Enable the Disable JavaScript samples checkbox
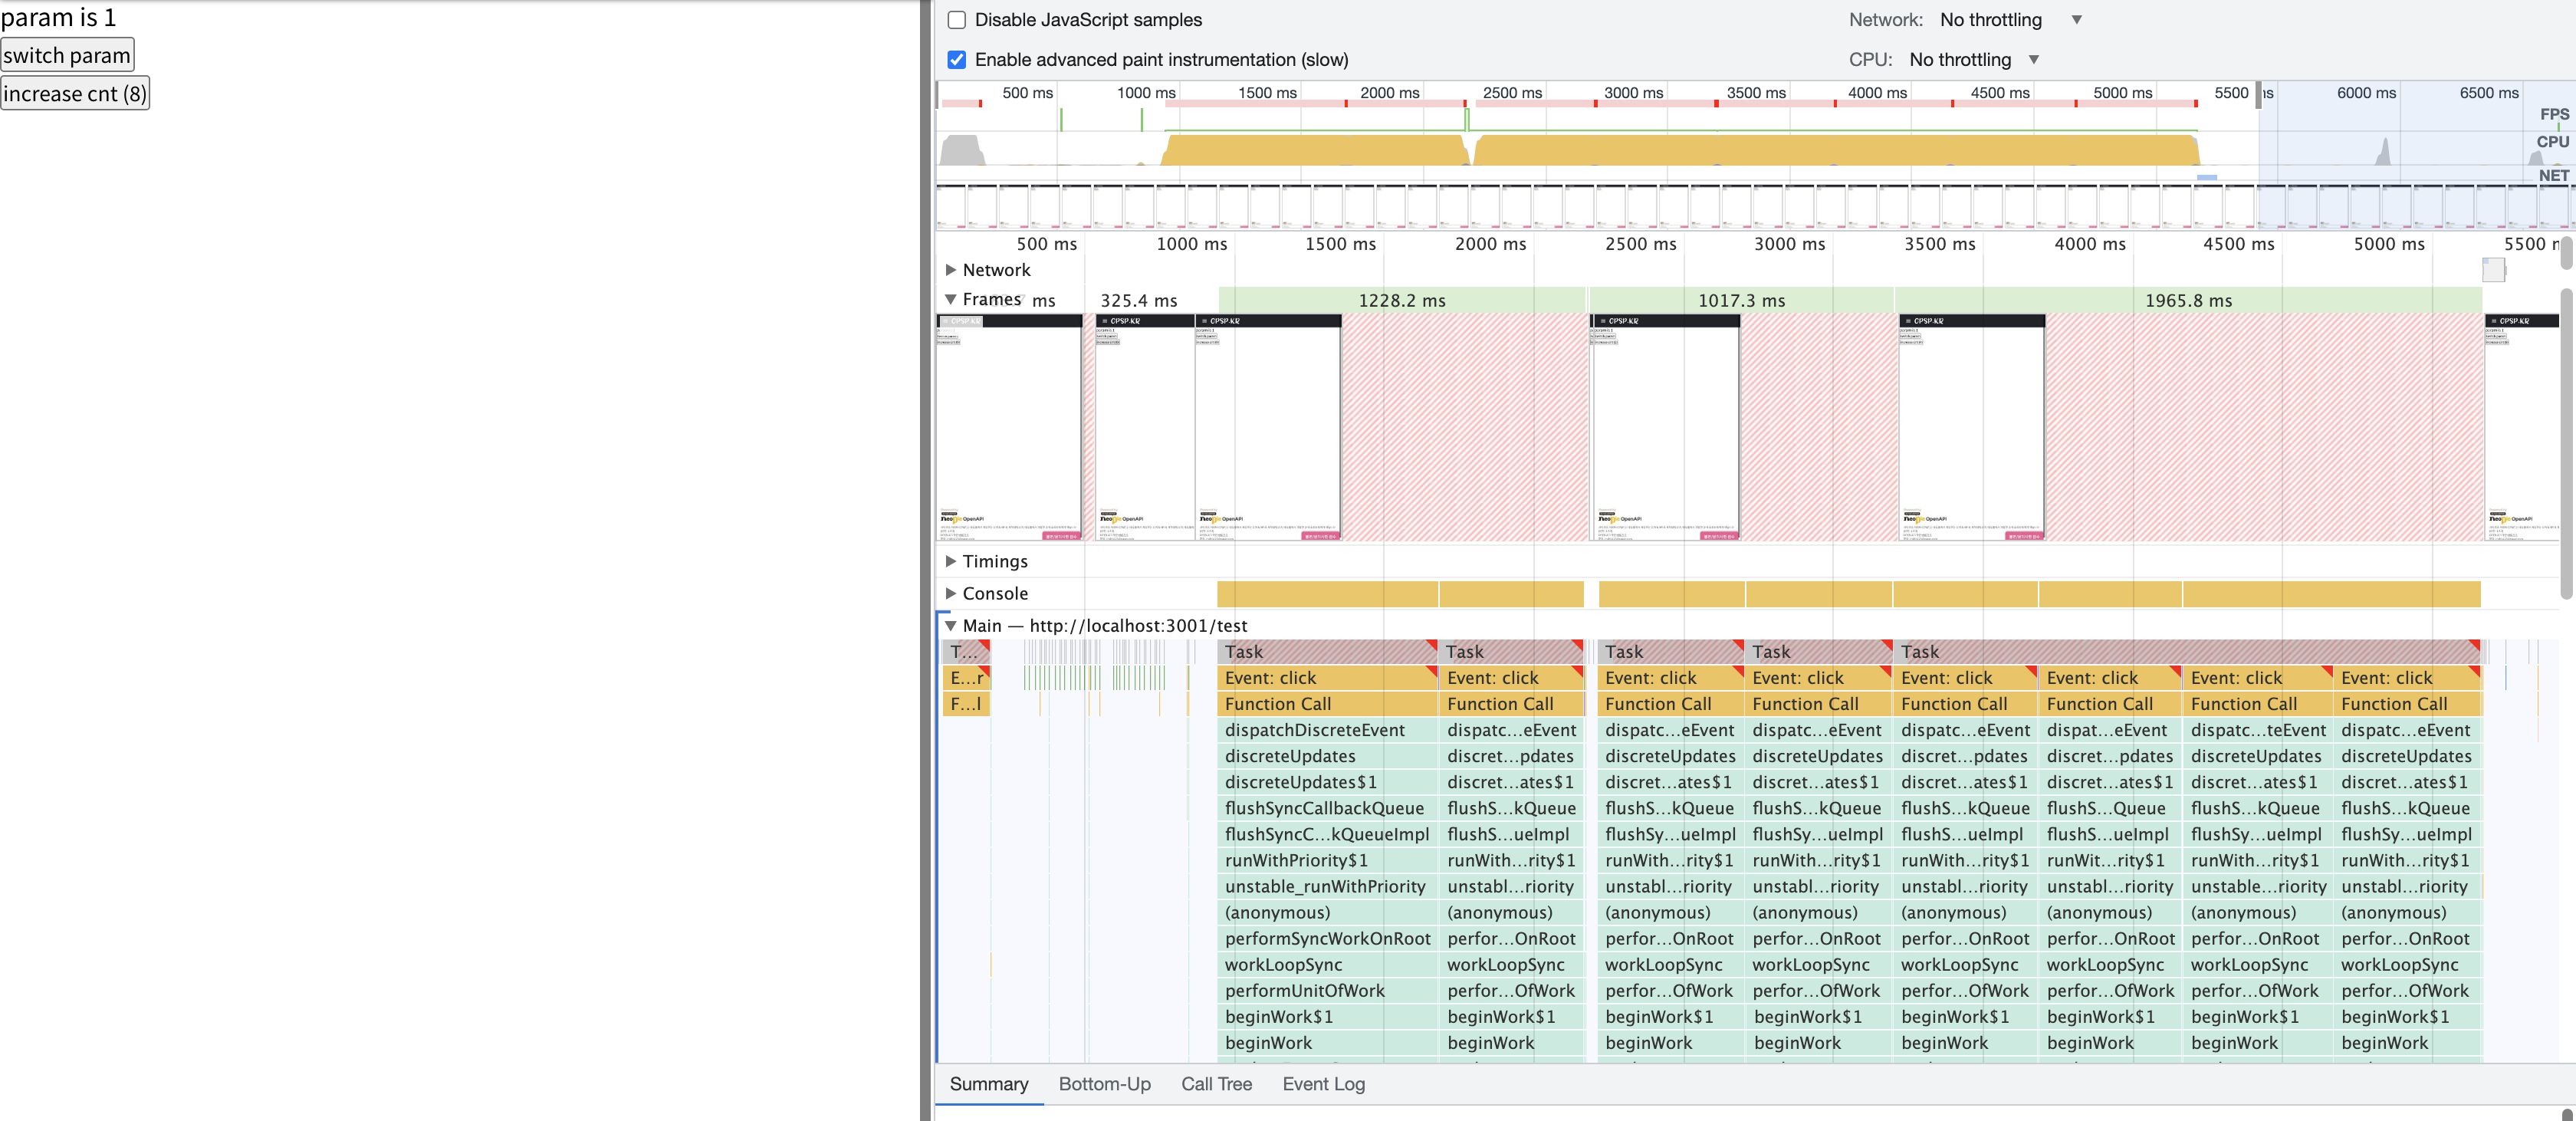The width and height of the screenshot is (2576, 1121). (x=956, y=20)
